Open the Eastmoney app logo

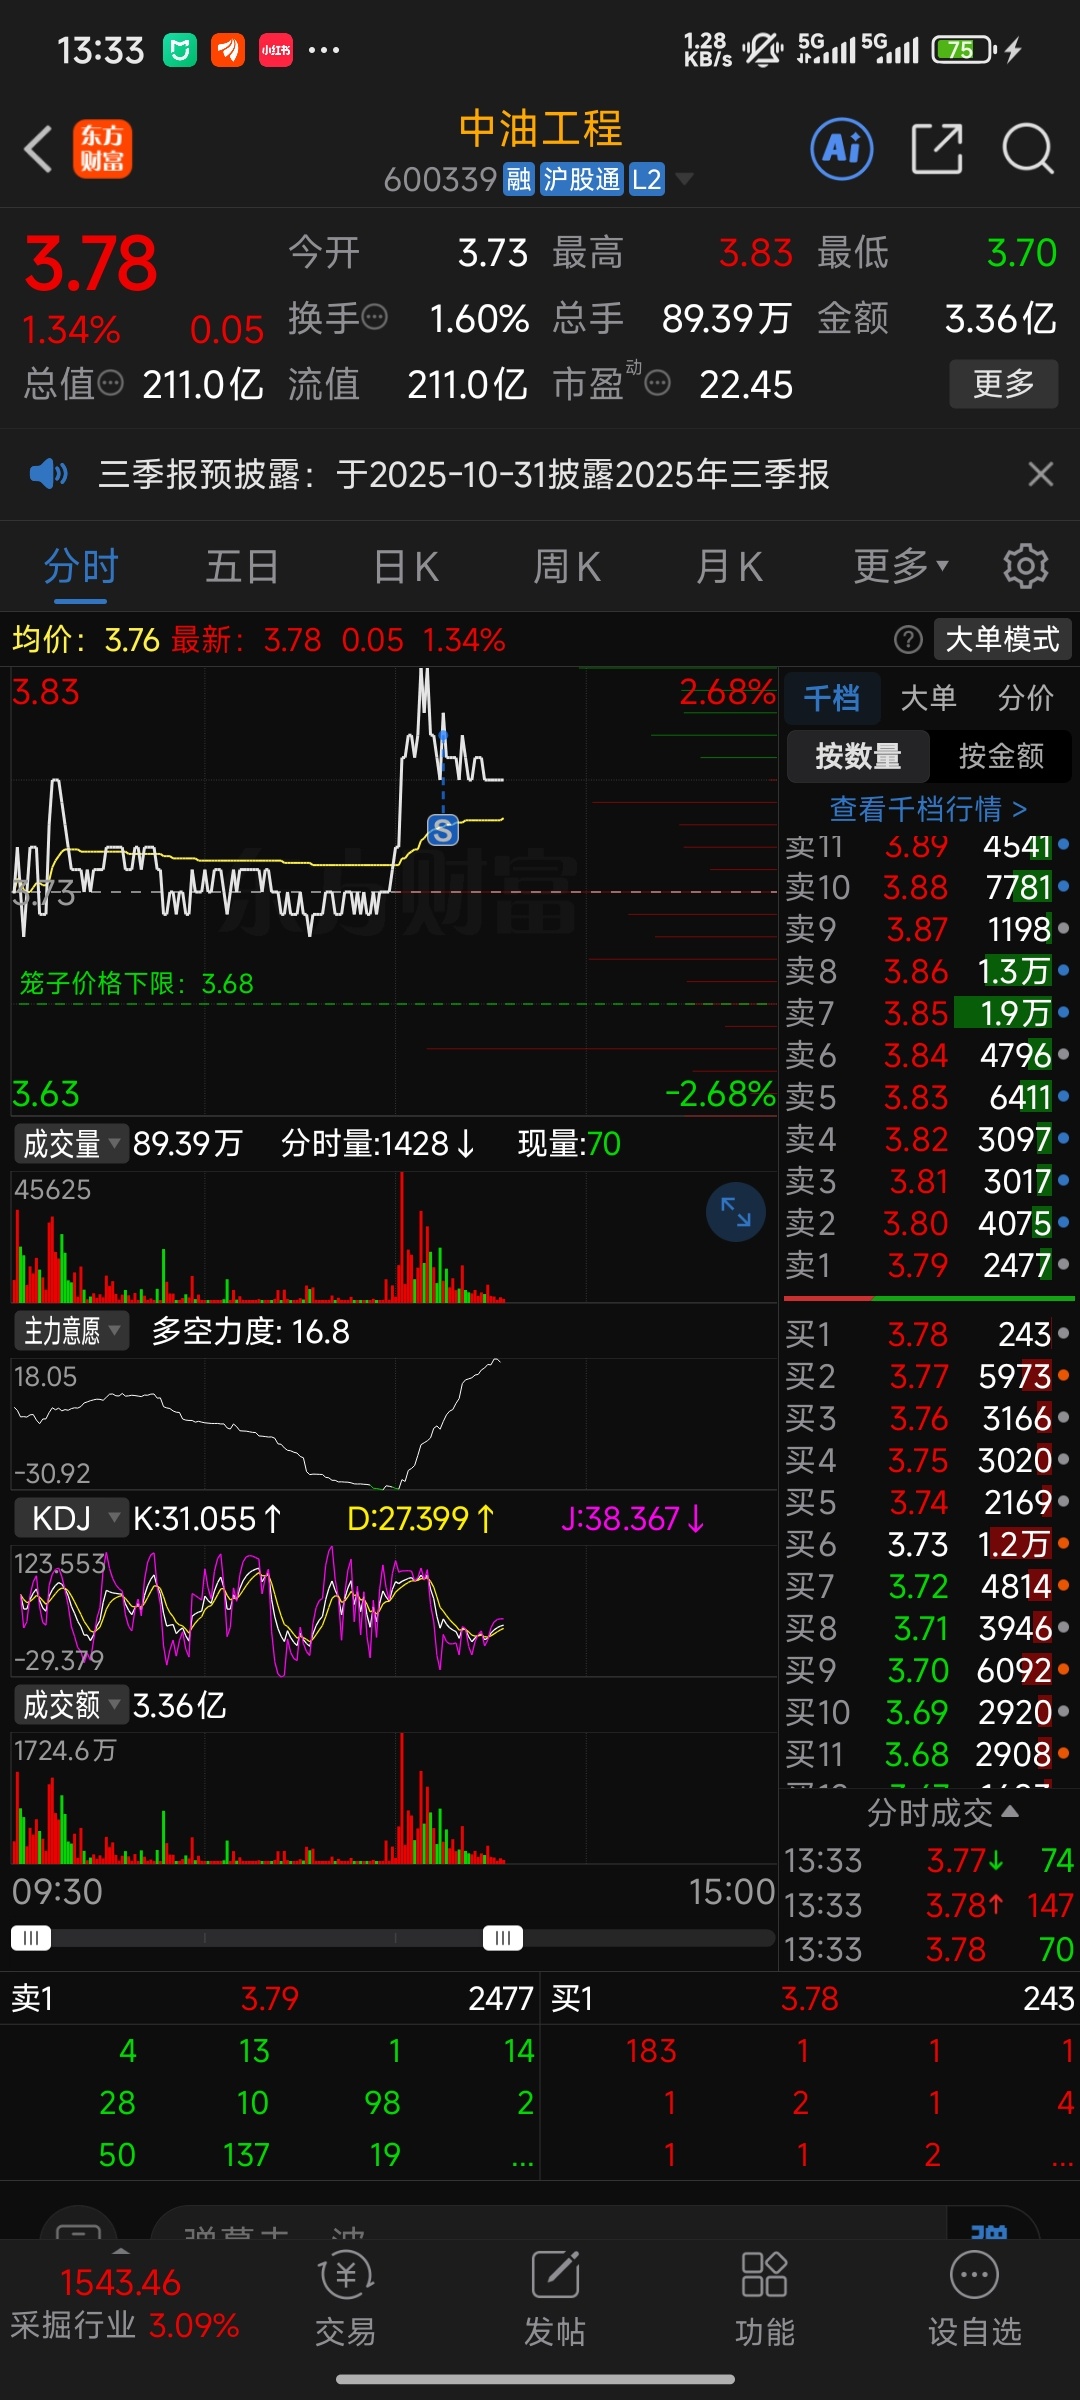102,150
